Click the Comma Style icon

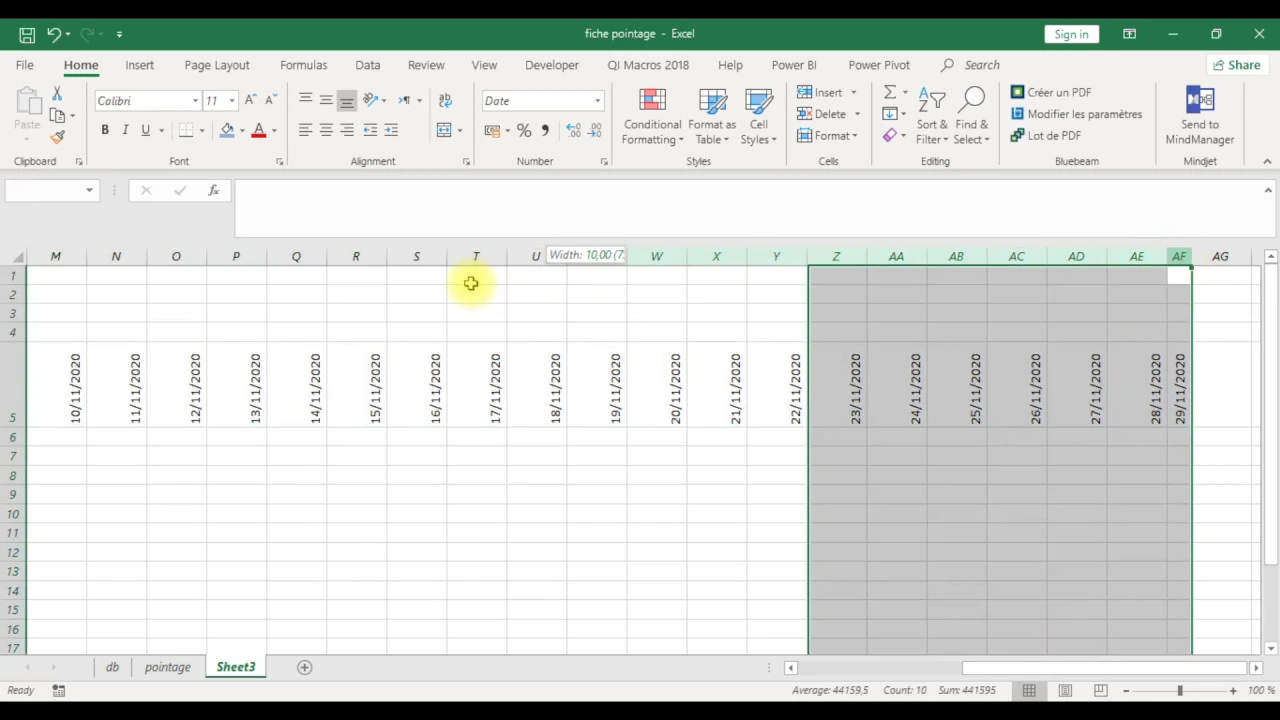click(x=545, y=130)
